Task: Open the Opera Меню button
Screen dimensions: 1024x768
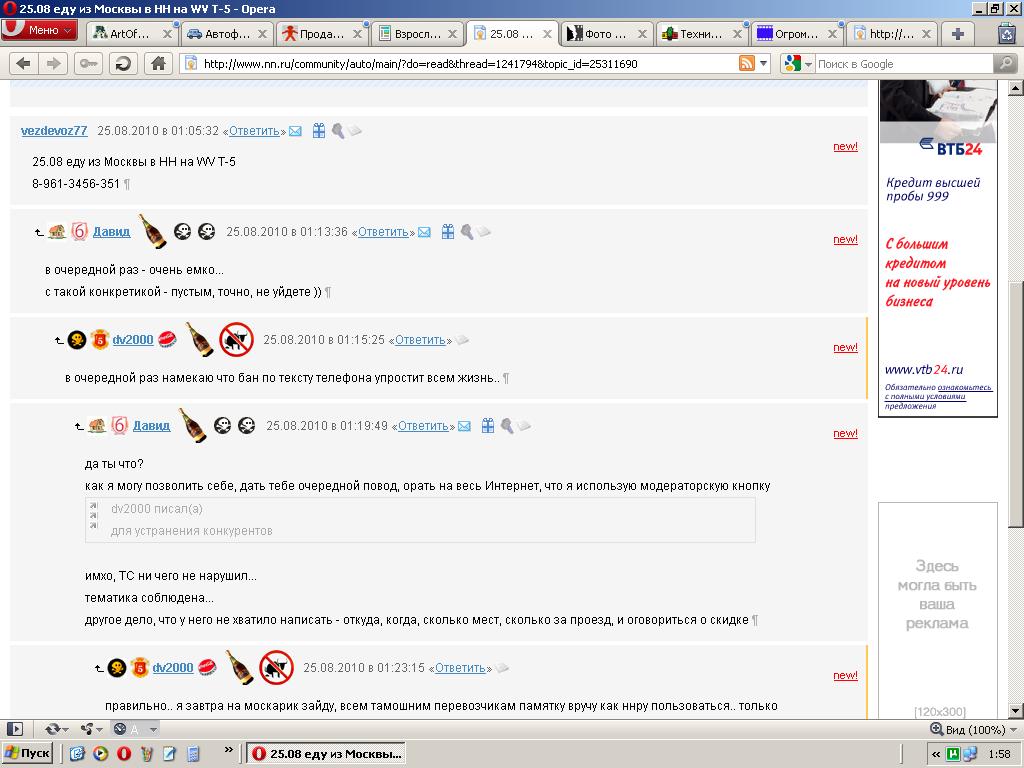Action: [x=39, y=30]
